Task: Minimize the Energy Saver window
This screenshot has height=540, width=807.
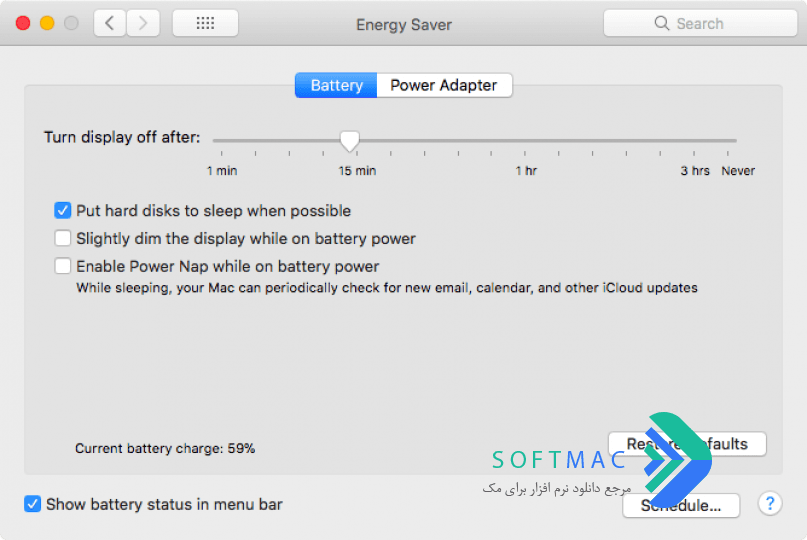Action: tap(47, 23)
